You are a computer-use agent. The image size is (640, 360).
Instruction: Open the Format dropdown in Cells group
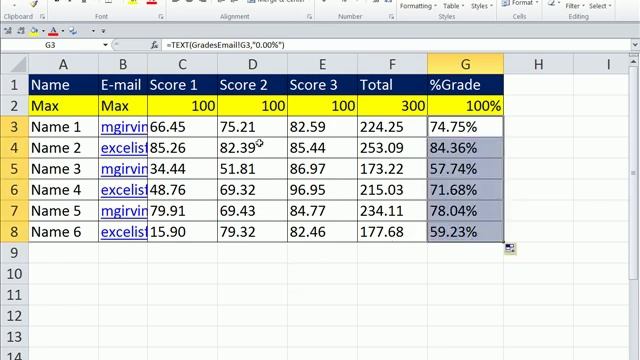click(525, 3)
